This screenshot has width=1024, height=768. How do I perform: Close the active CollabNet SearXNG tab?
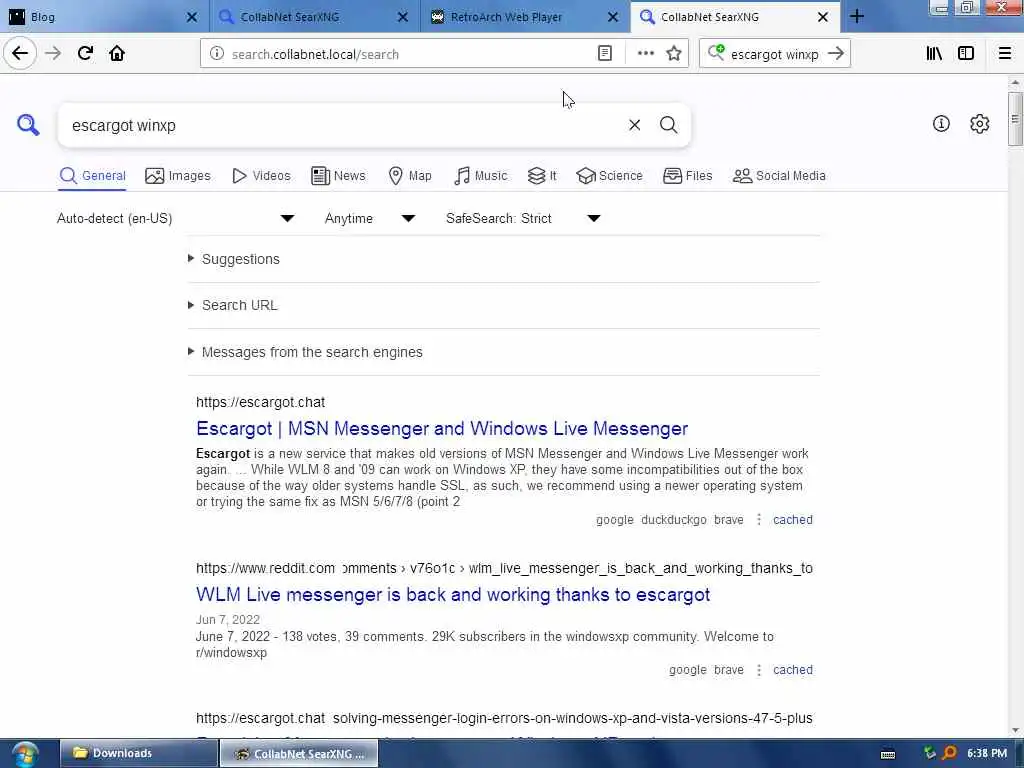click(823, 17)
